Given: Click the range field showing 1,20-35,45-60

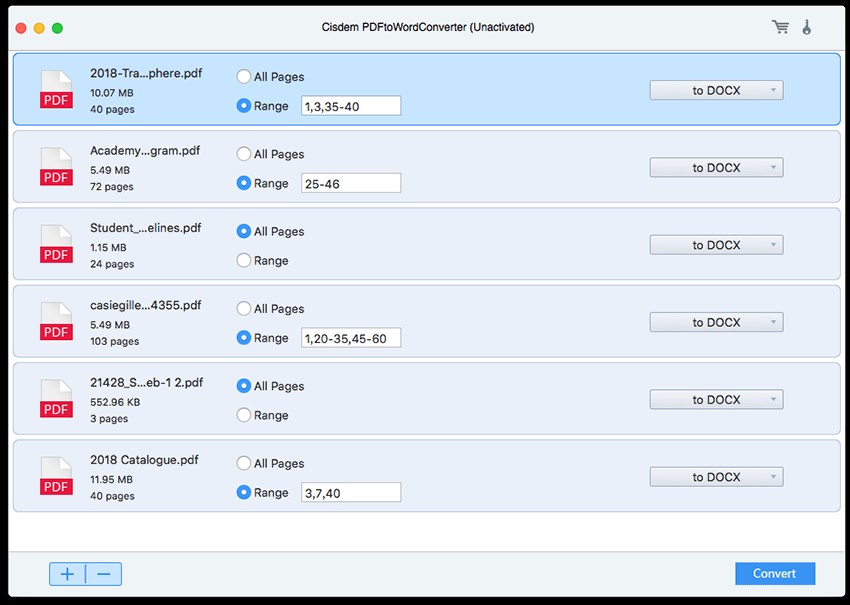Looking at the screenshot, I should 351,338.
